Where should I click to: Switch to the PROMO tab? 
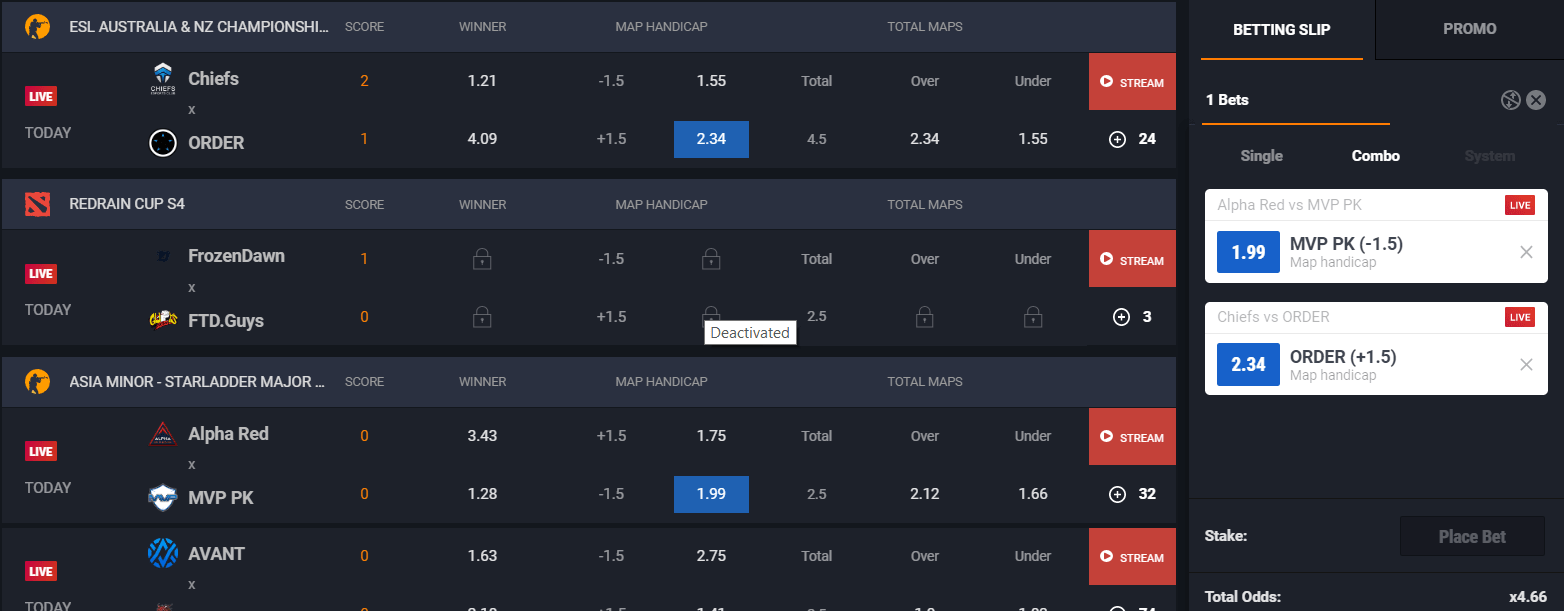click(1469, 29)
